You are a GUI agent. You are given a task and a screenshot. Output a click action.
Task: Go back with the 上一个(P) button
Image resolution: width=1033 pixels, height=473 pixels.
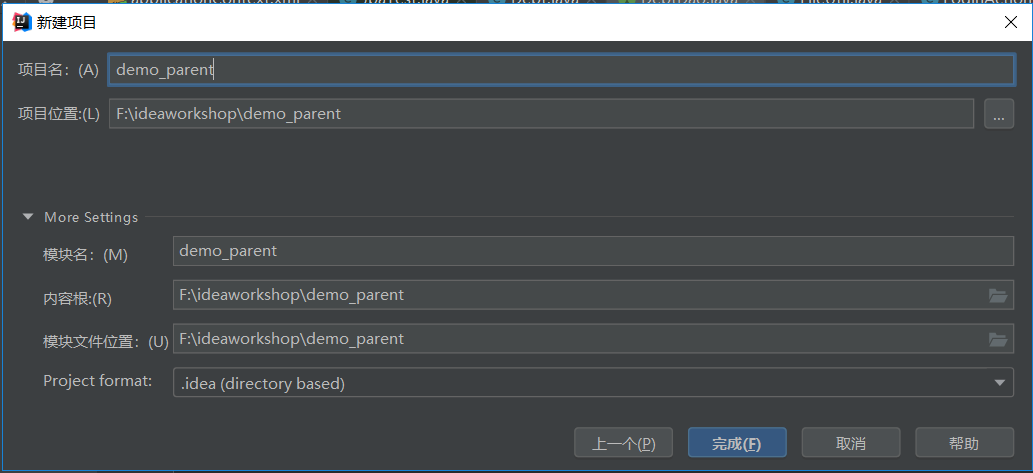tap(624, 443)
